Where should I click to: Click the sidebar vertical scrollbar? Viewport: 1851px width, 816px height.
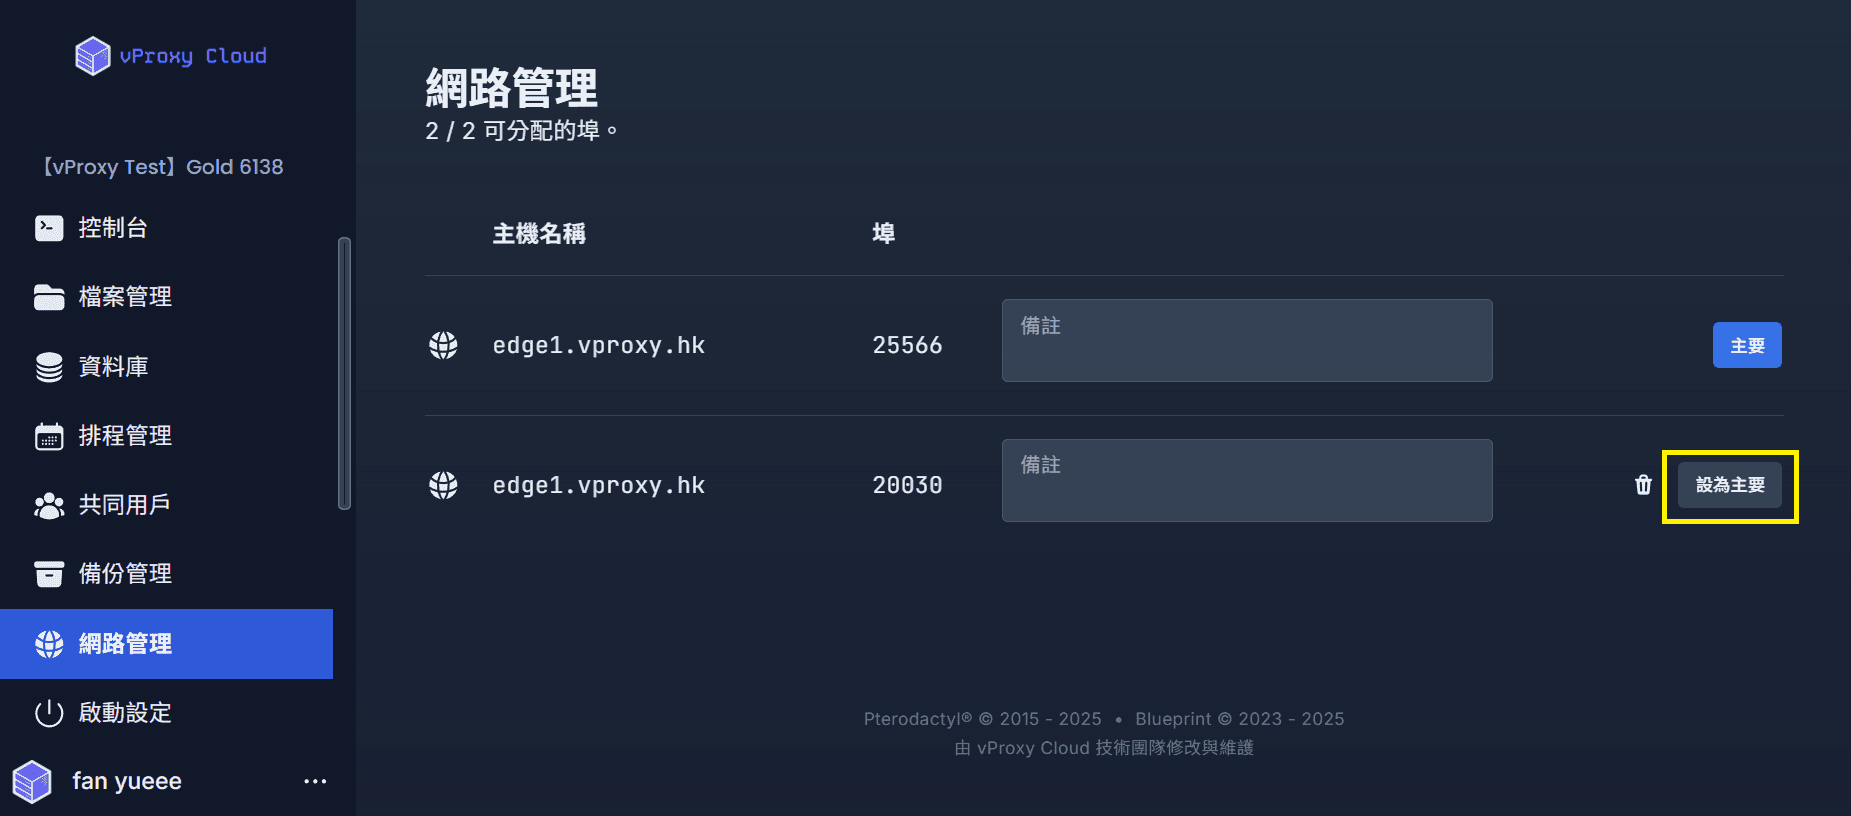[344, 373]
